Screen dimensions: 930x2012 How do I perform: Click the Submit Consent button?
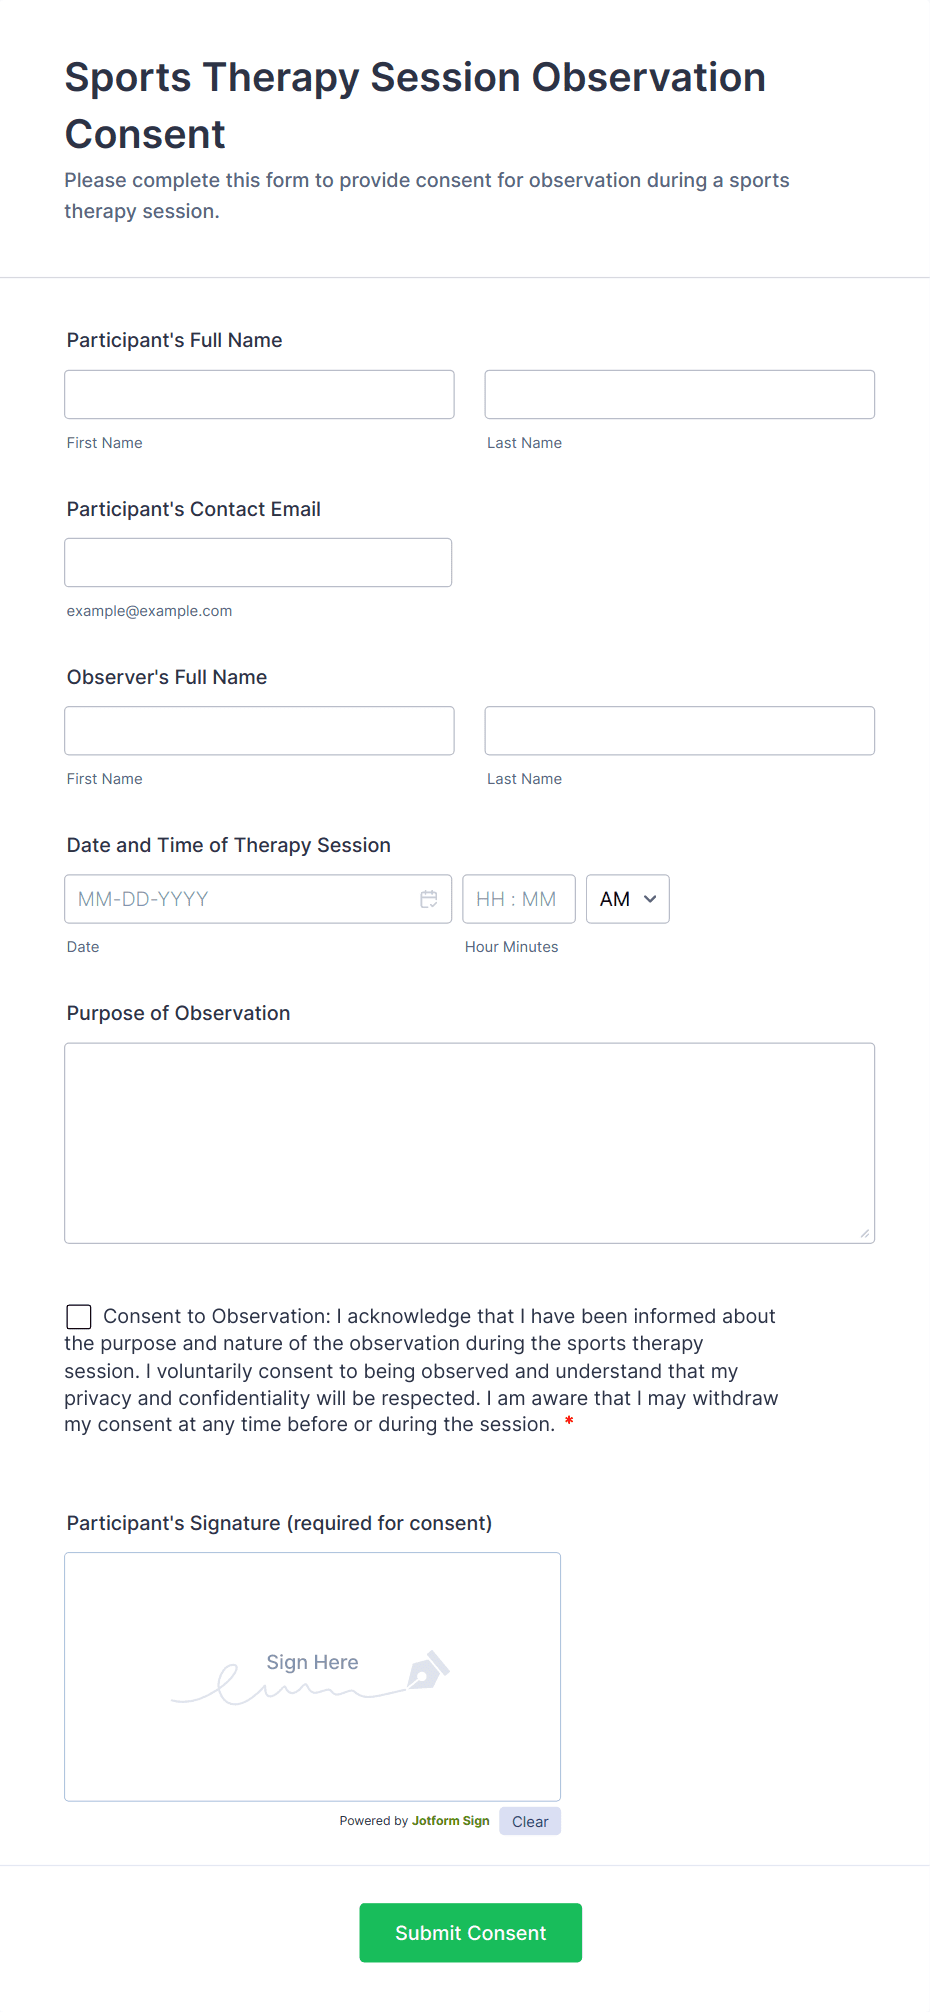(x=470, y=1932)
